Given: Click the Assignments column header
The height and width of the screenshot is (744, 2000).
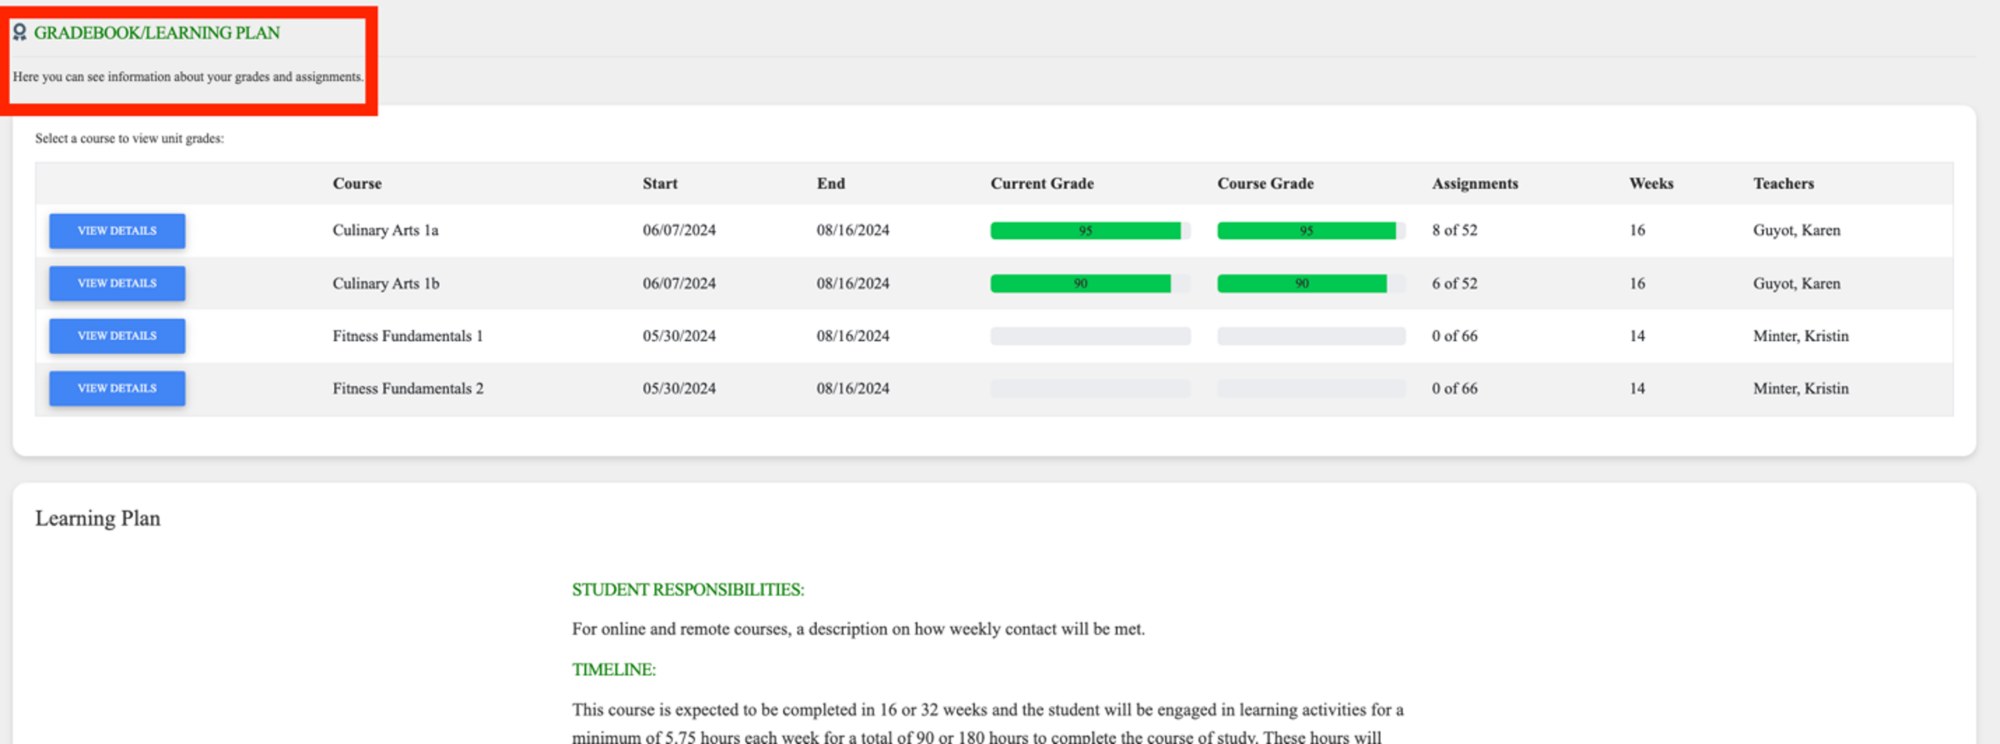Looking at the screenshot, I should [1474, 184].
